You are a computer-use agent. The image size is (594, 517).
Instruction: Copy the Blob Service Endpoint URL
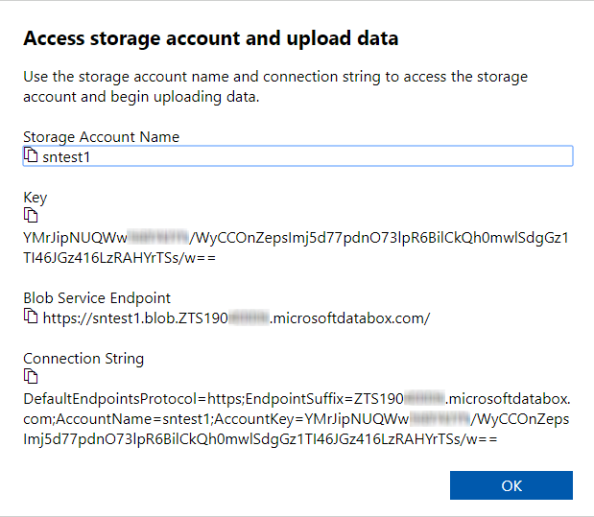[x=31, y=316]
